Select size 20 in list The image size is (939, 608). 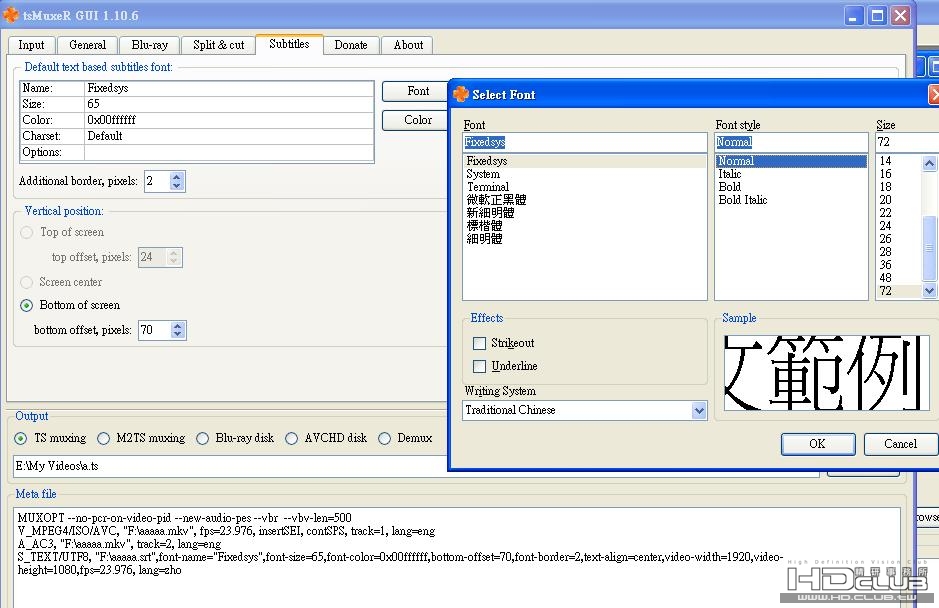click(x=899, y=200)
